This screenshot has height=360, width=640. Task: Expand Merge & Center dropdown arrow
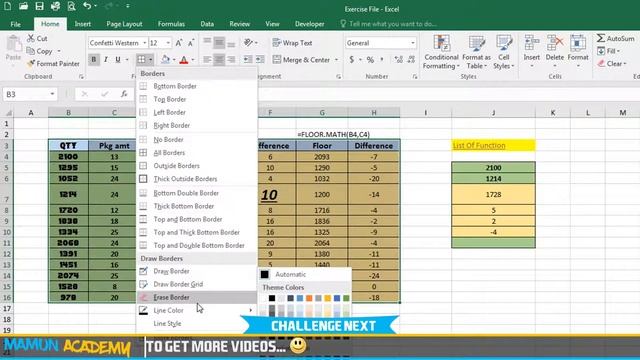tap(336, 60)
